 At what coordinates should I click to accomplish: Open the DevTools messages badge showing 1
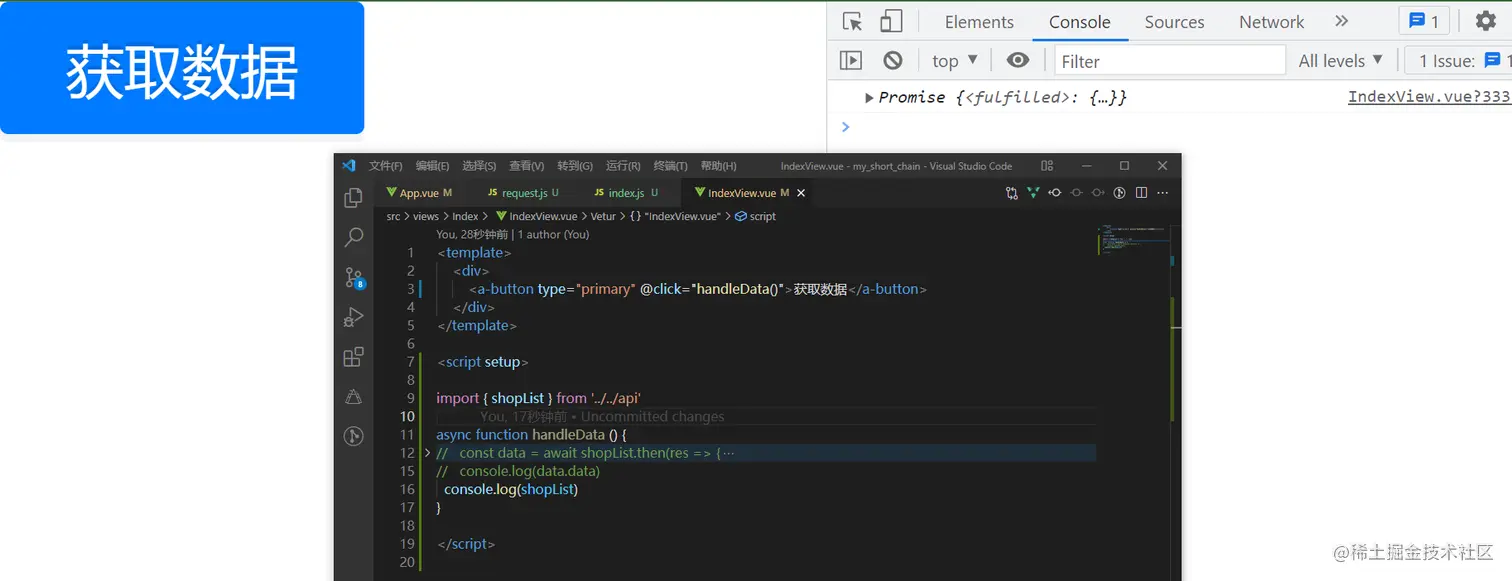[1424, 22]
